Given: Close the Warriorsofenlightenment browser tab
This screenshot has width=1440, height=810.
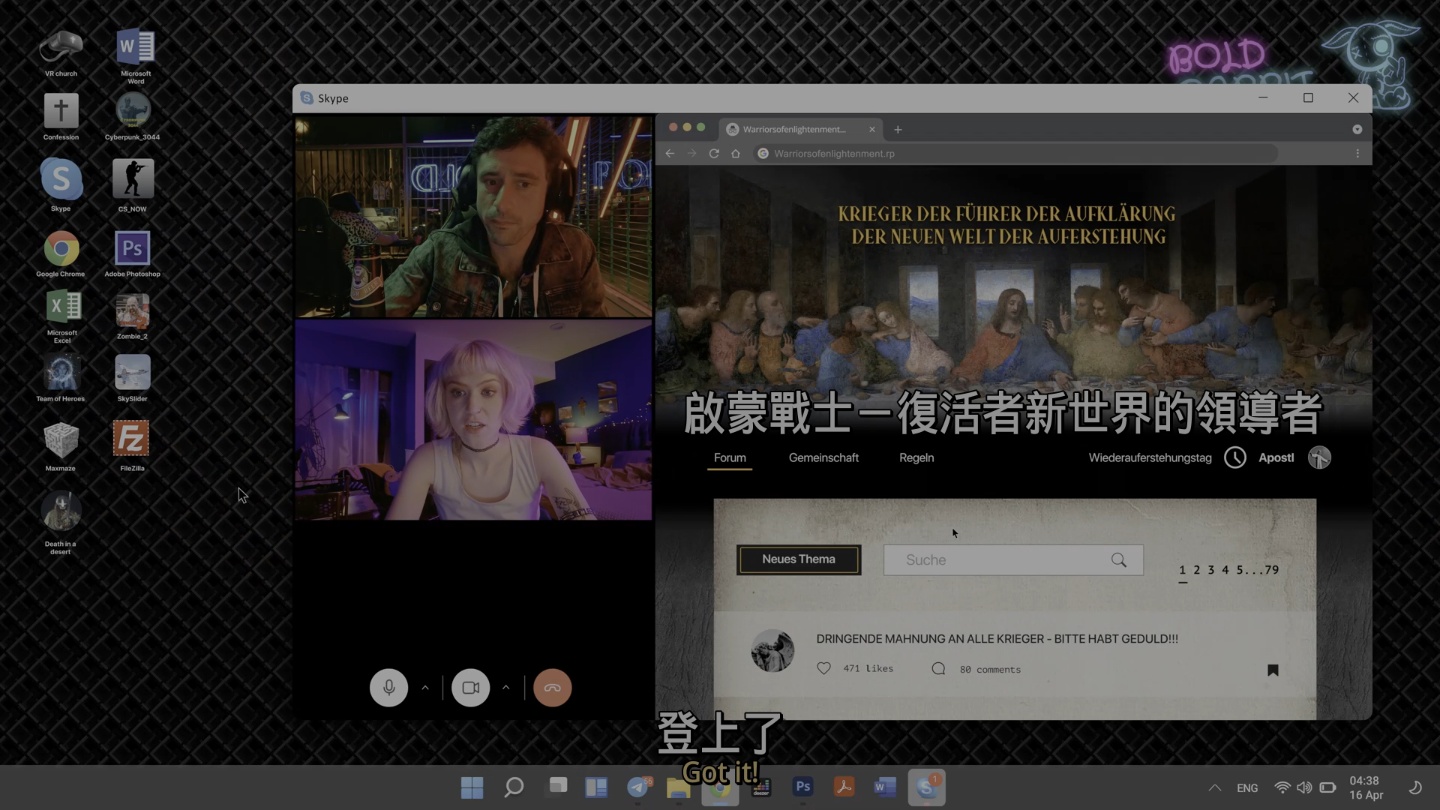Looking at the screenshot, I should point(872,129).
